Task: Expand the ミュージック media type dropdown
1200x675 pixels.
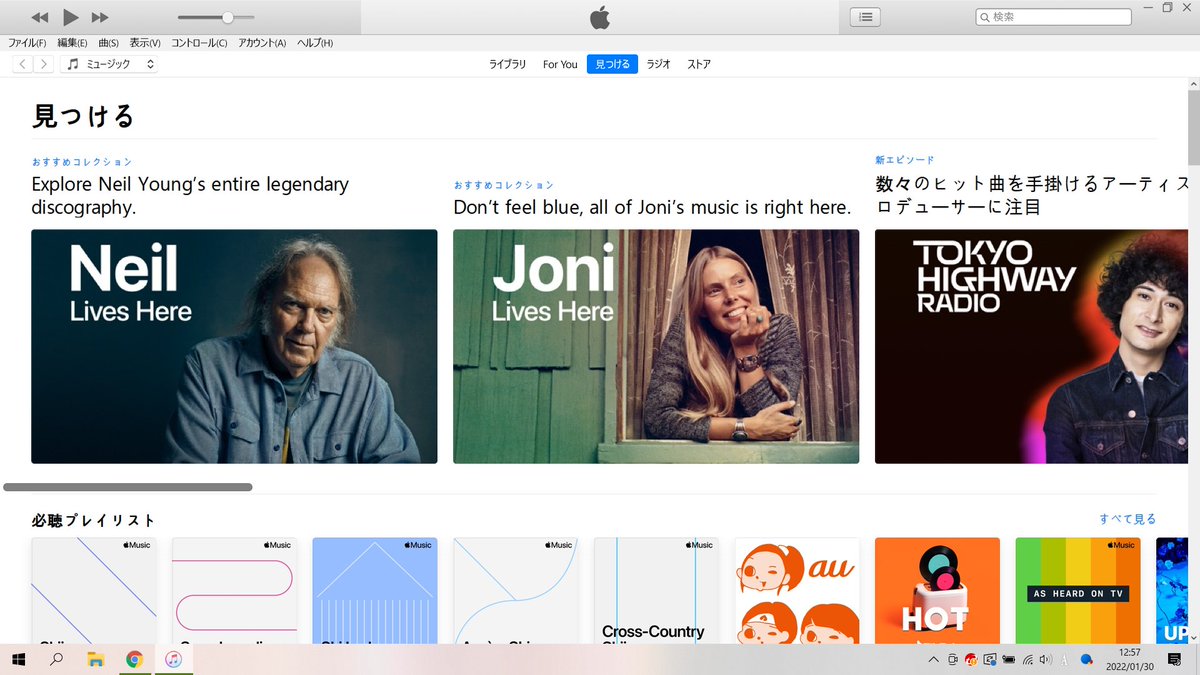Action: [x=109, y=64]
